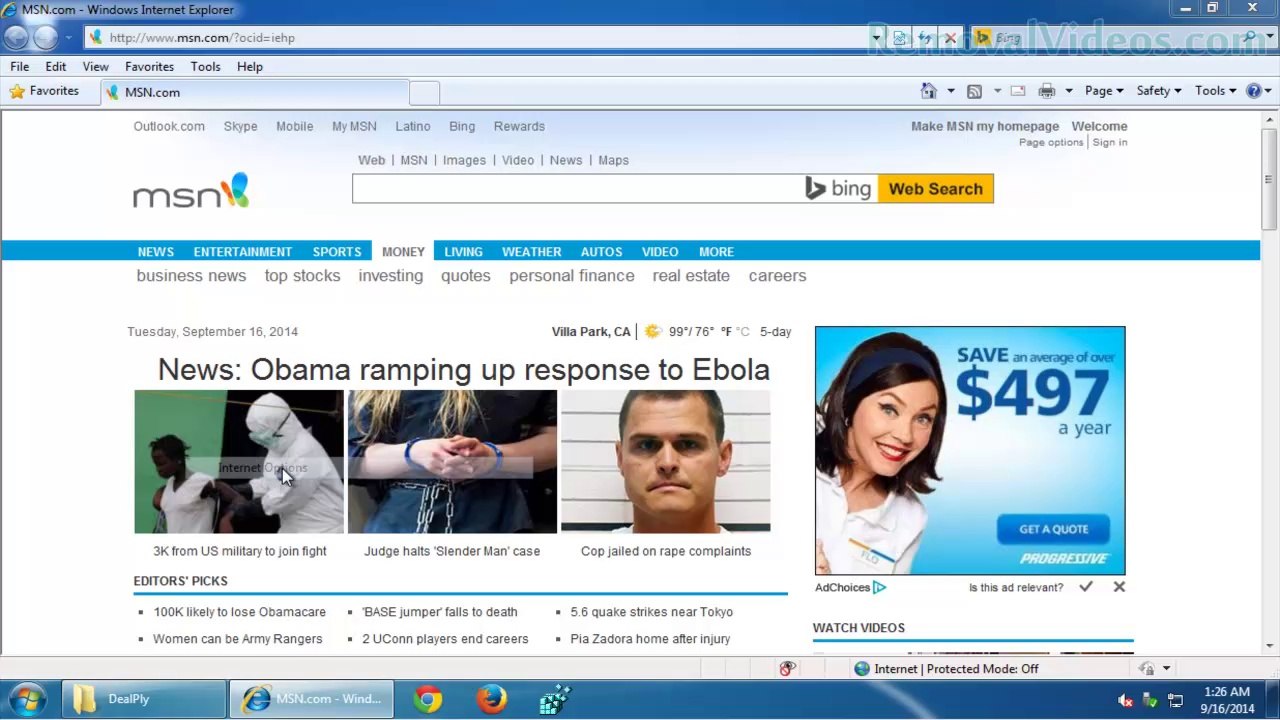Click the Web Search button

[935, 189]
